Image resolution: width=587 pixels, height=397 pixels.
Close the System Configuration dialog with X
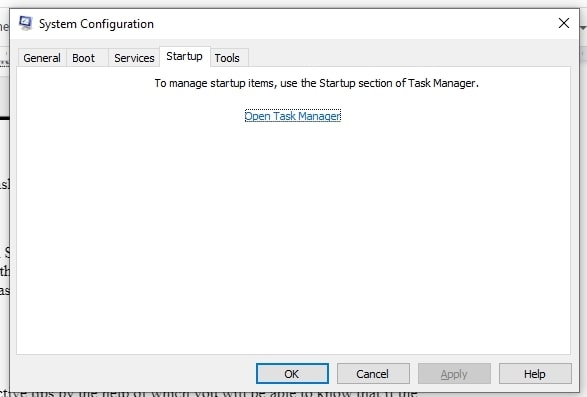(564, 23)
